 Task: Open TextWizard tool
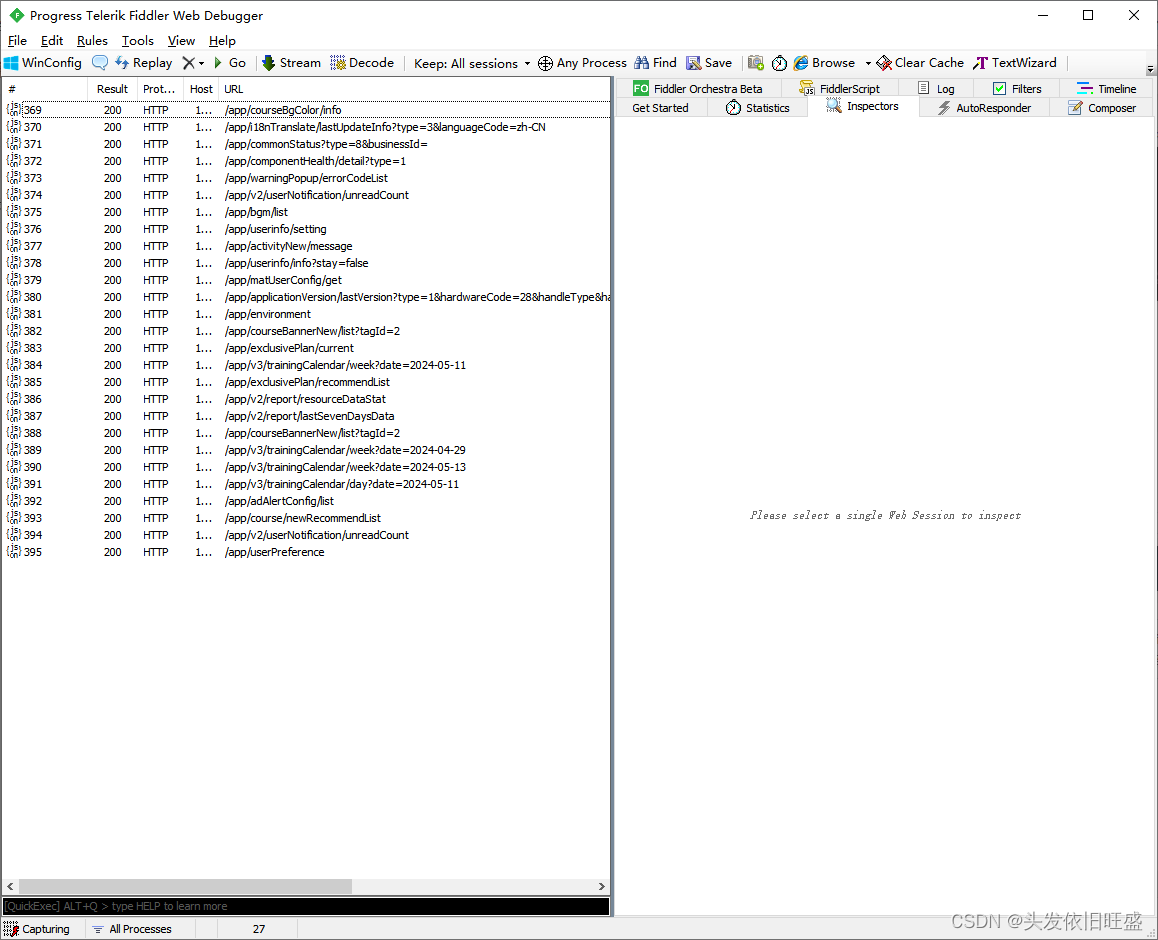pos(1015,63)
